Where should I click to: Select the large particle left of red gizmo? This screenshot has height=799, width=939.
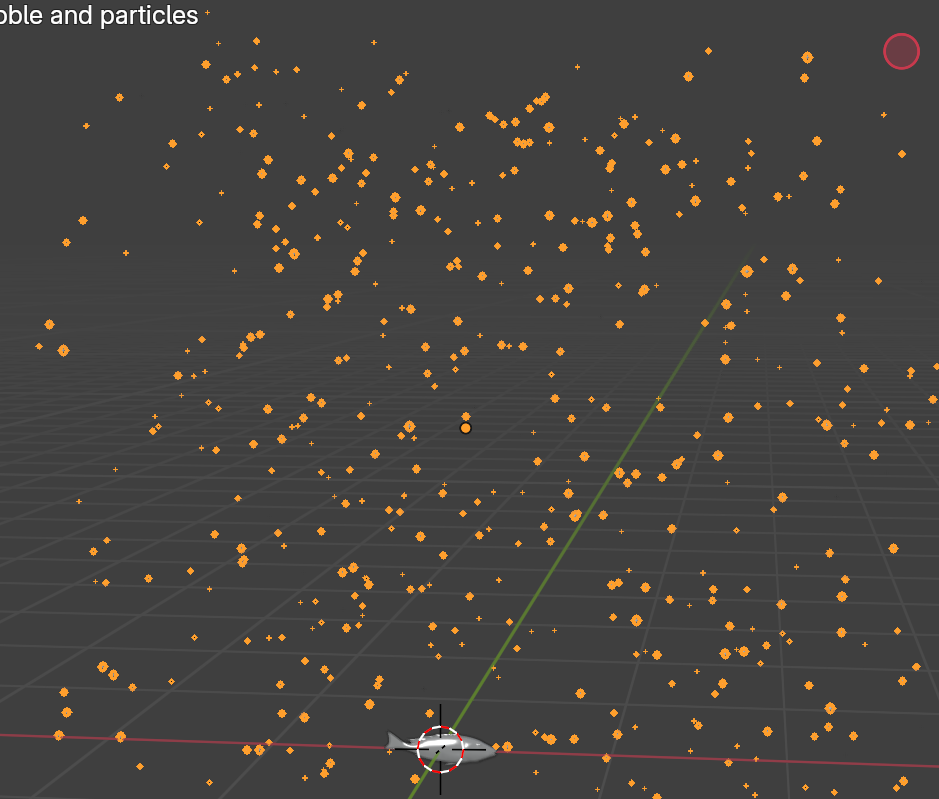pyautogui.click(x=807, y=58)
